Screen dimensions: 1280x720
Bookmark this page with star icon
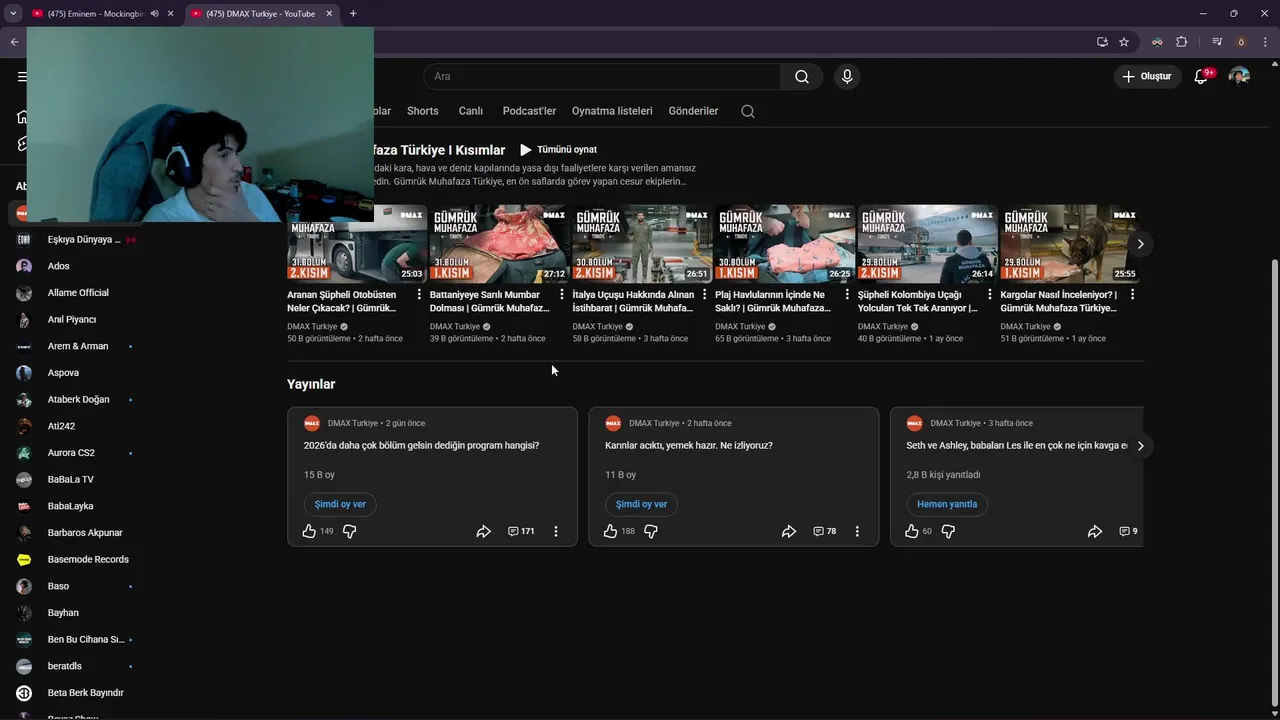1124,42
